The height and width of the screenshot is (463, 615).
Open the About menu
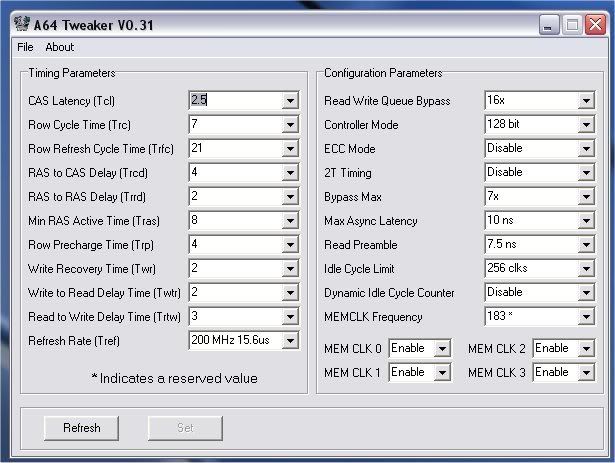pos(60,47)
